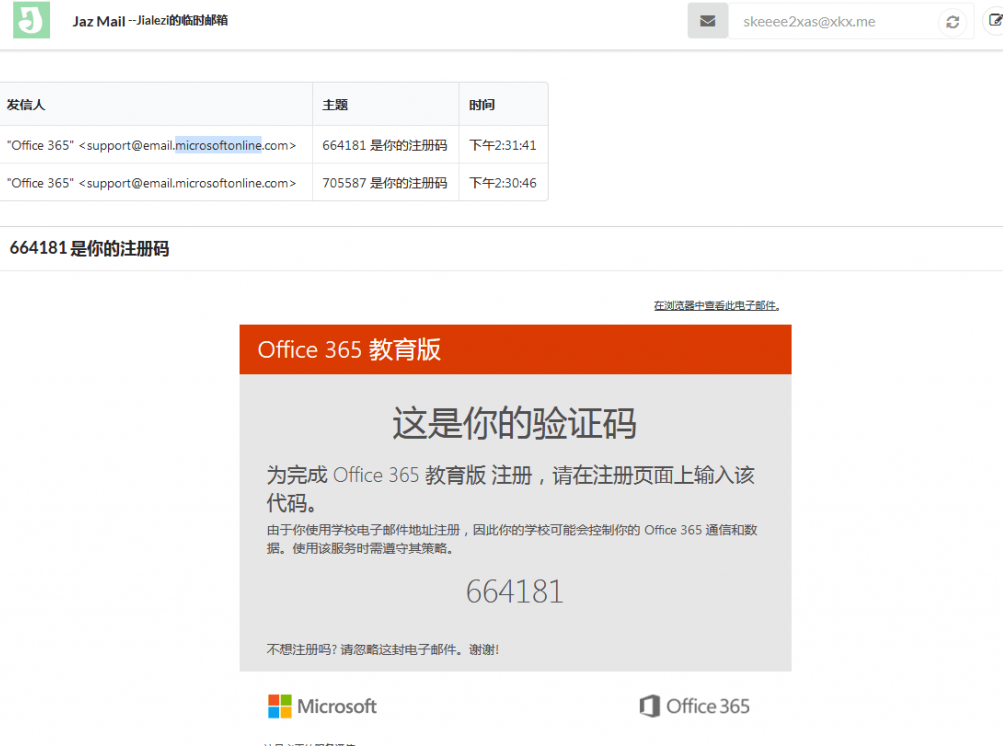Click the '这是你的验证码' heading
This screenshot has height=746, width=1003.
(514, 423)
